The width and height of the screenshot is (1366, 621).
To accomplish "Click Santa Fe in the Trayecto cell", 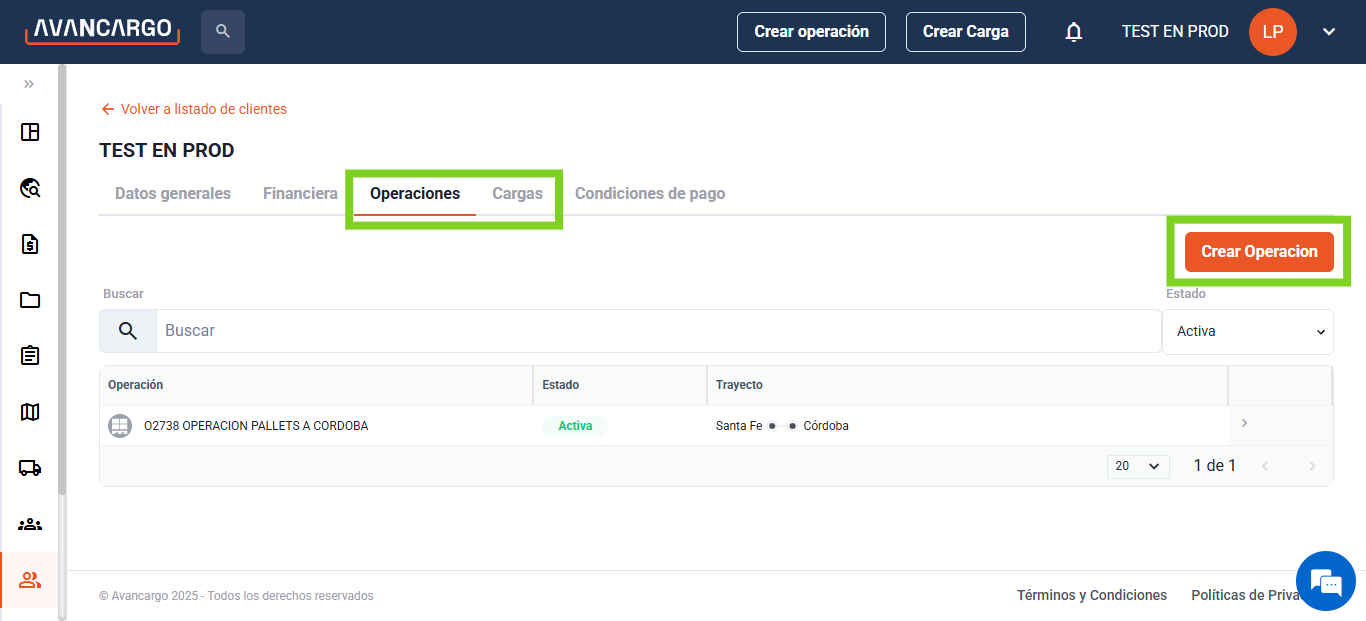I will pos(739,426).
